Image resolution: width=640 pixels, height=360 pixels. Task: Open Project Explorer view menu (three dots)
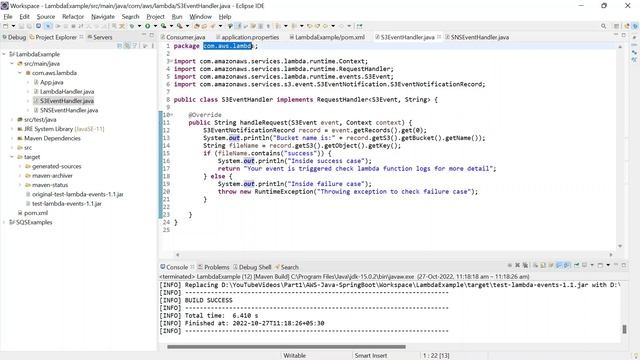tap(153, 46)
